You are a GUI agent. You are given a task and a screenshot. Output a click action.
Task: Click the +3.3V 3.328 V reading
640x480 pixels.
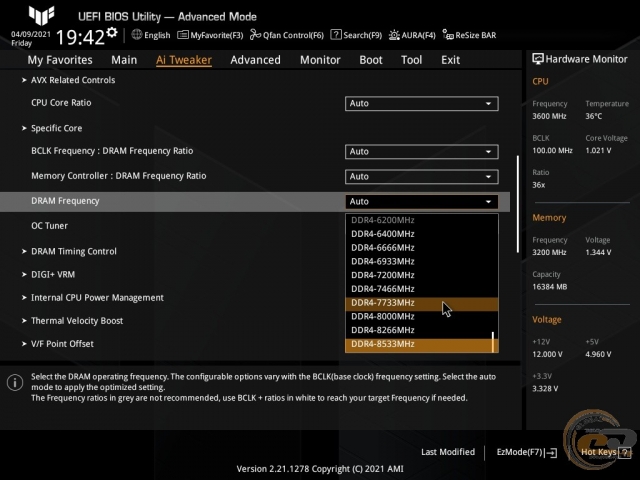point(545,389)
